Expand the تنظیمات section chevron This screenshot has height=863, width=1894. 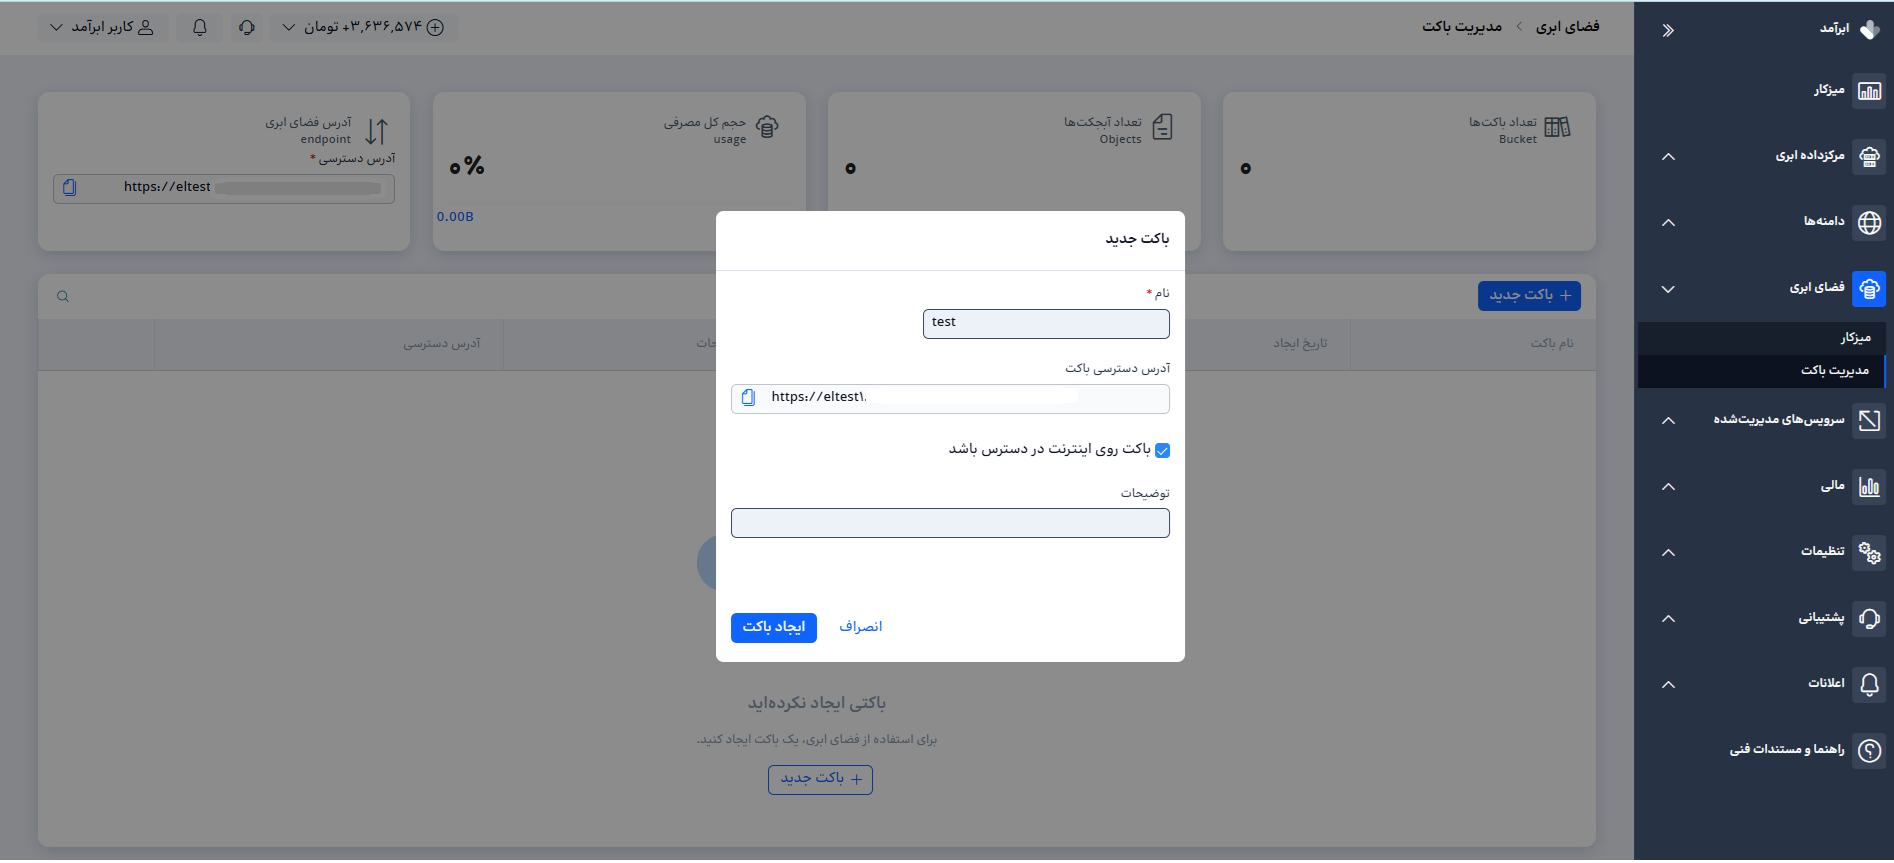point(1668,553)
